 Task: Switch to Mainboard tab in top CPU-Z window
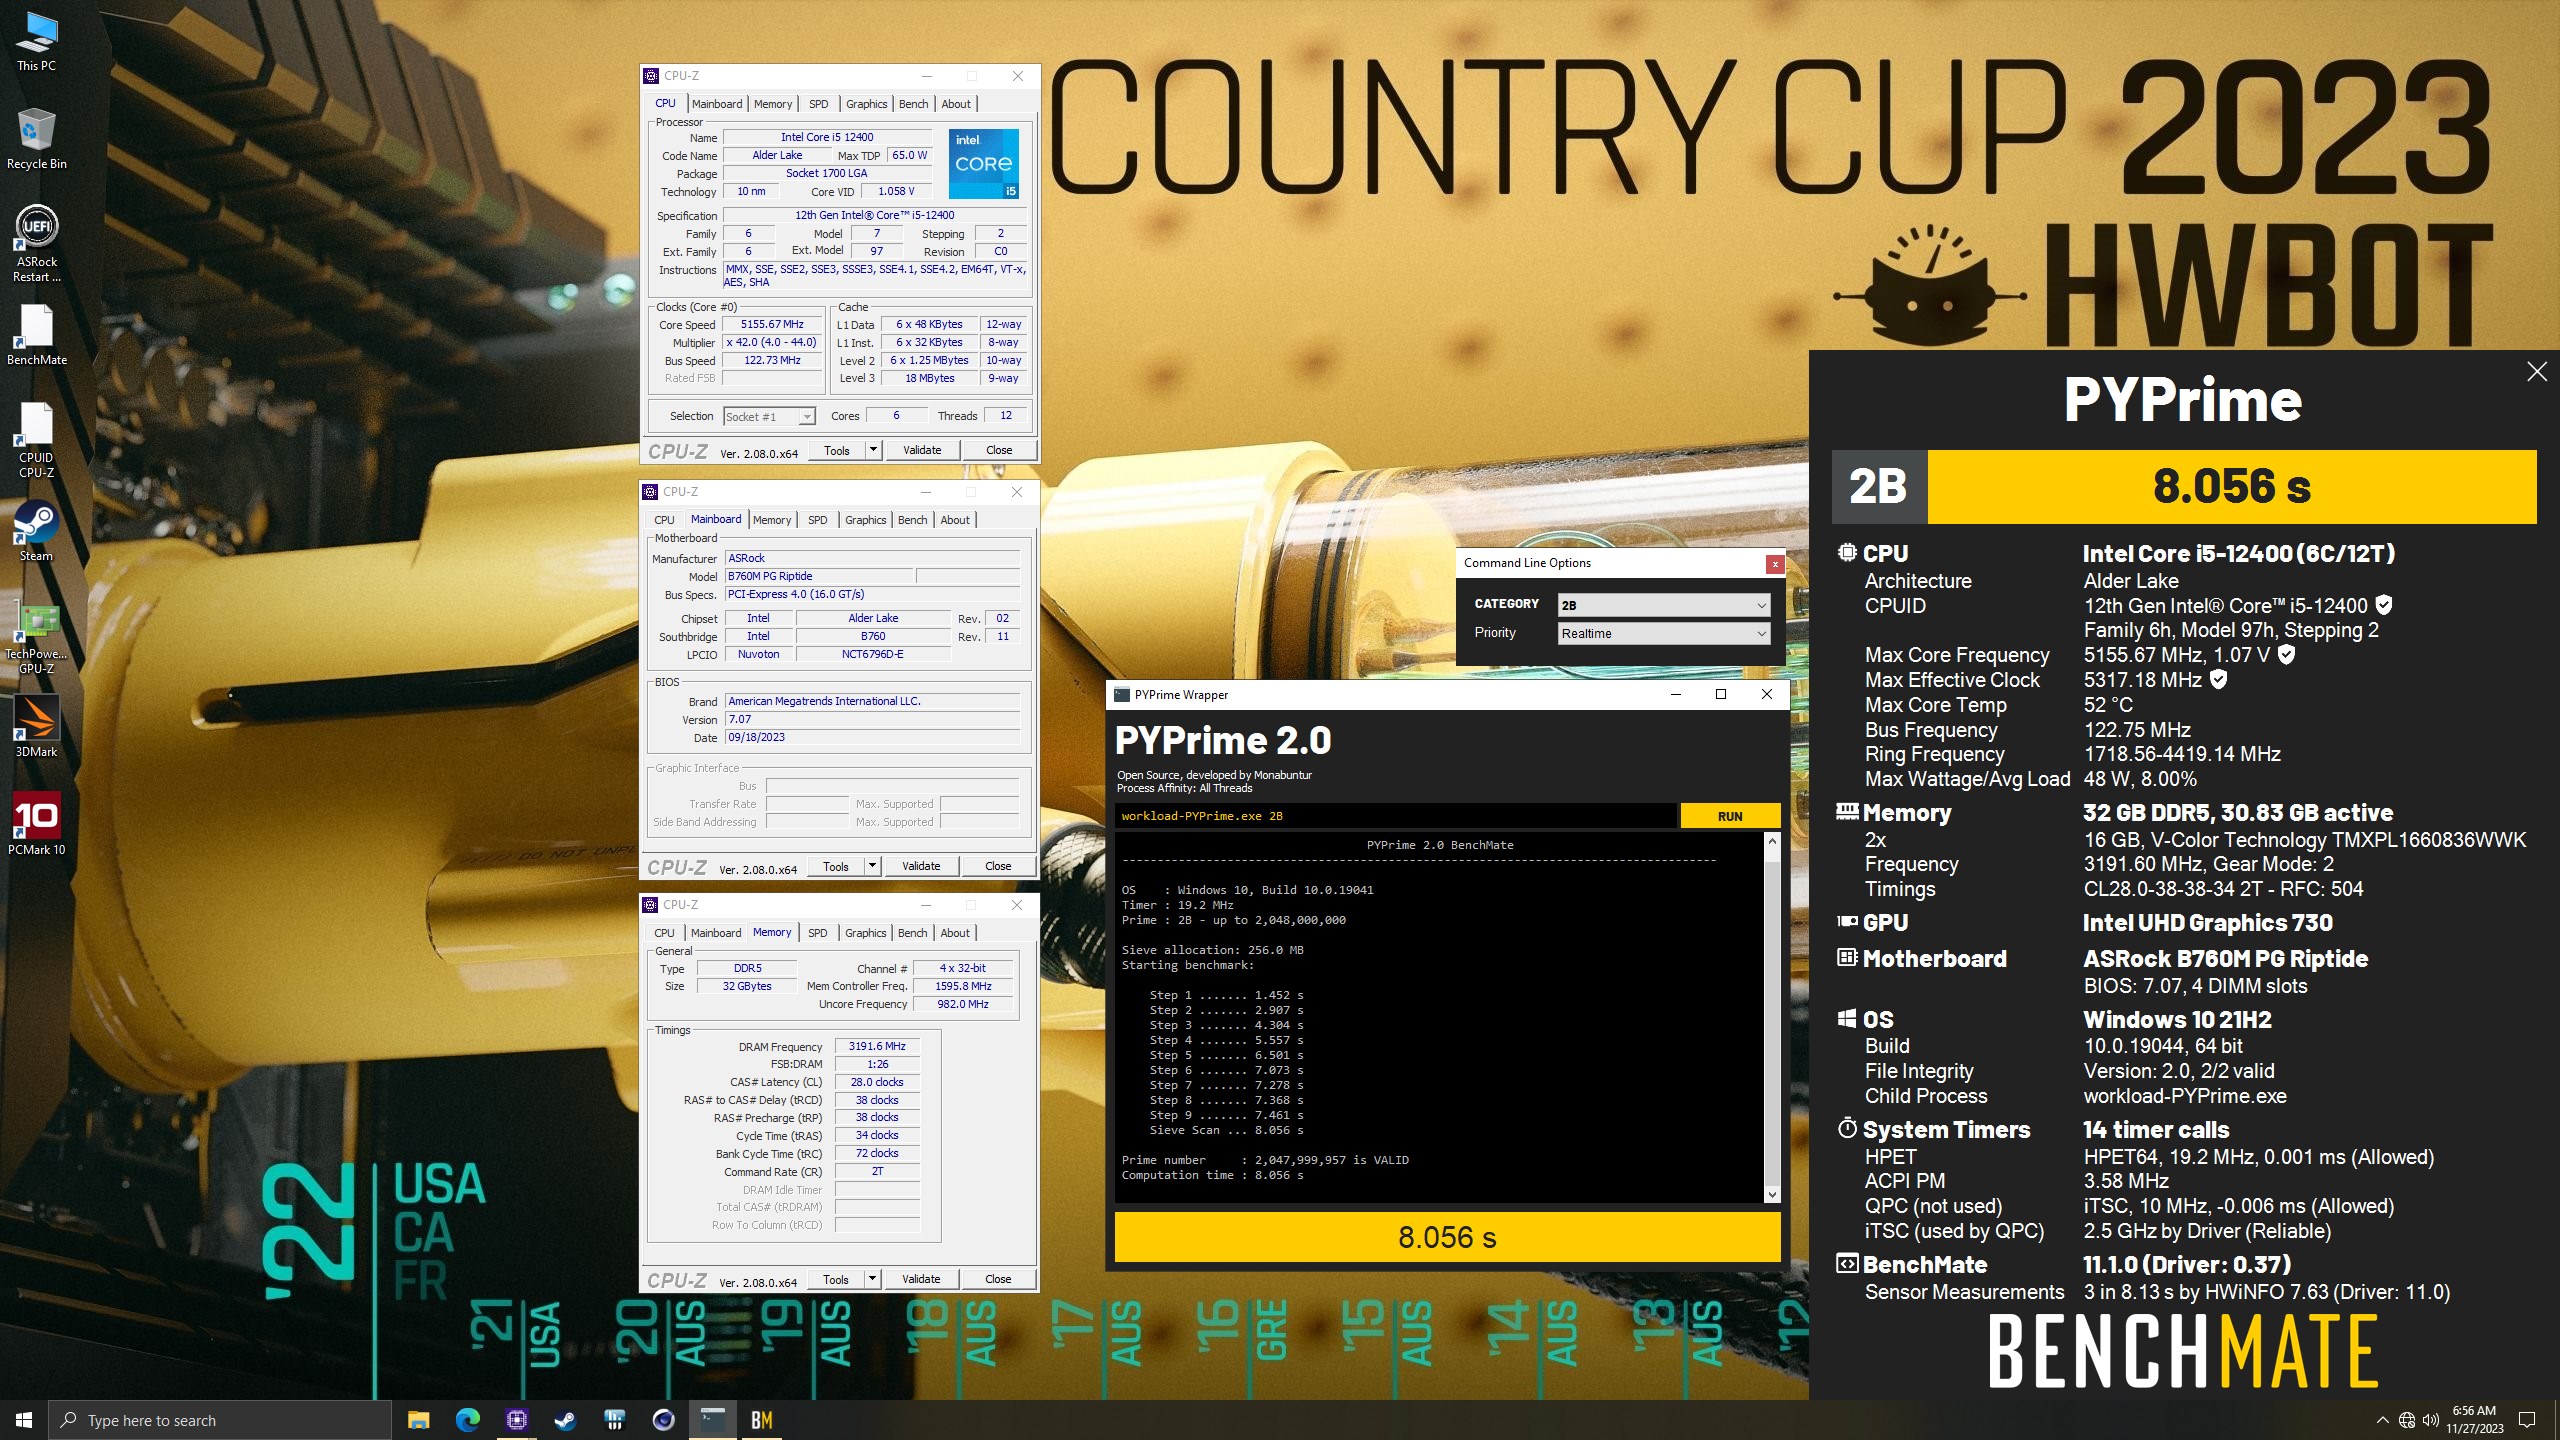(x=717, y=104)
